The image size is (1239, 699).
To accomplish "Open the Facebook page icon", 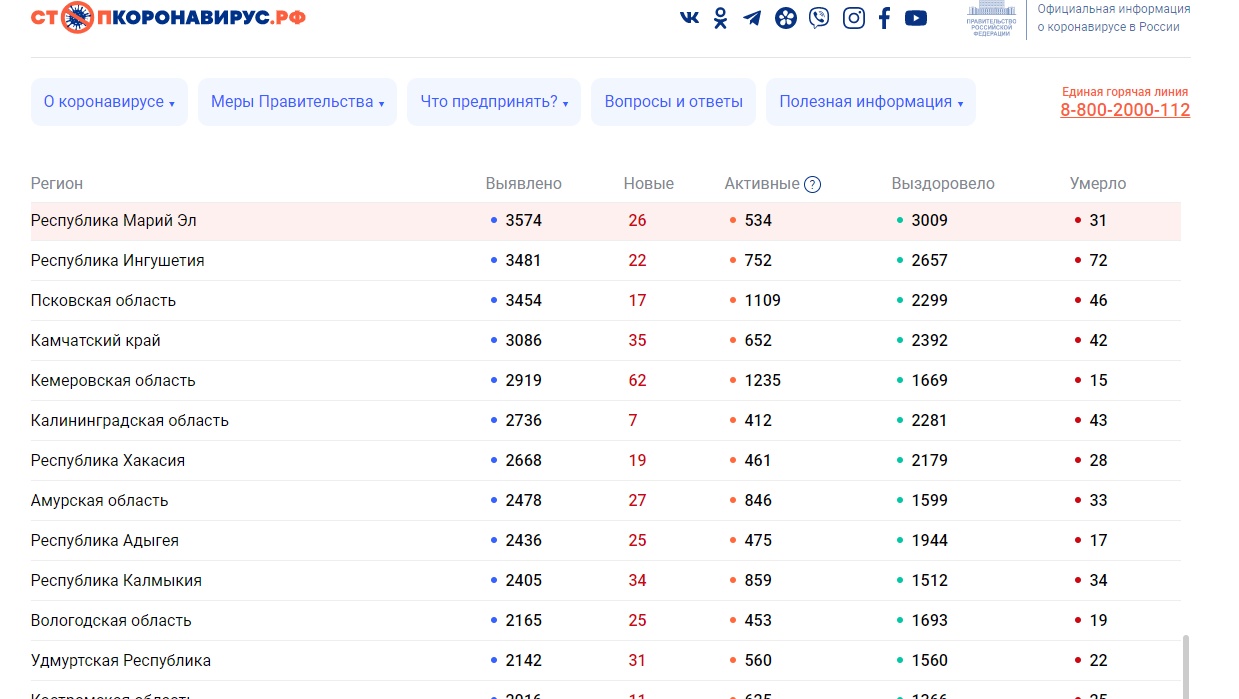I will (884, 18).
